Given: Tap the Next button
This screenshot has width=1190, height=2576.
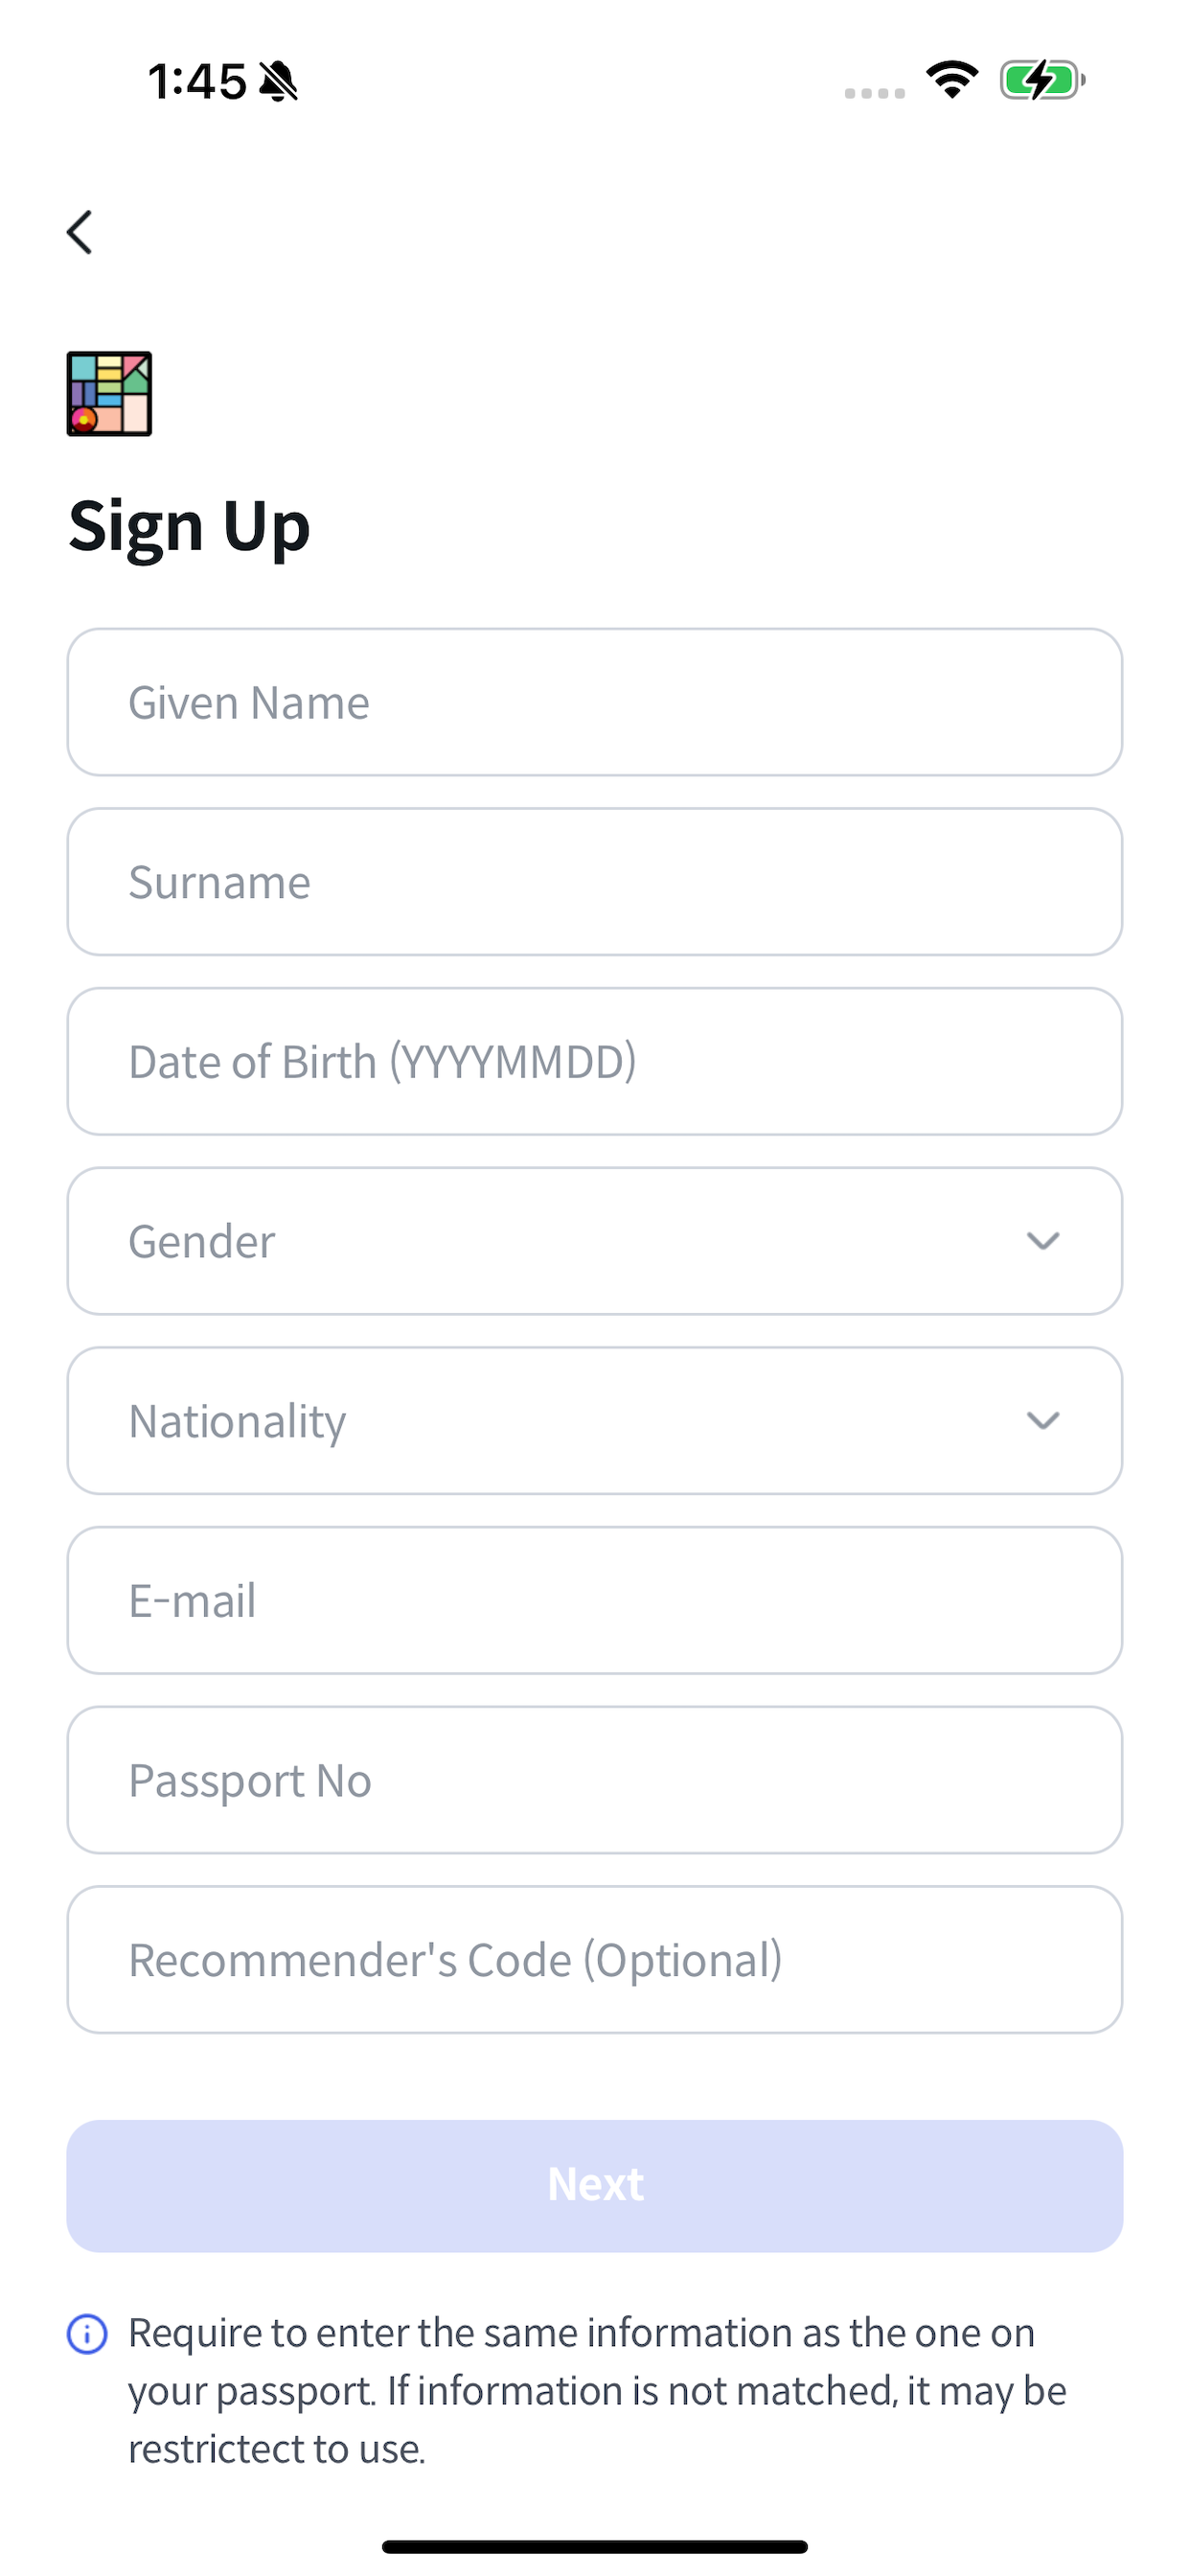Looking at the screenshot, I should coord(595,2186).
